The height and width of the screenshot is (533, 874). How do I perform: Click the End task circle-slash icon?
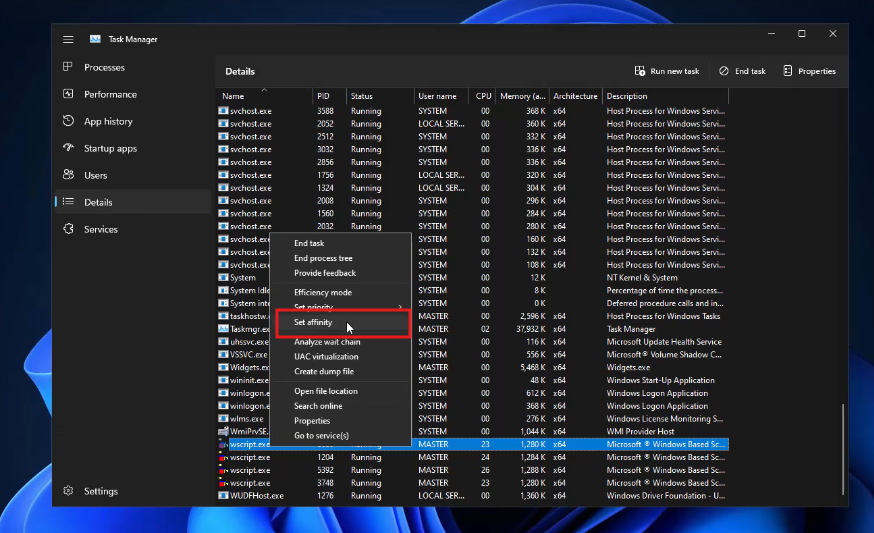[724, 71]
